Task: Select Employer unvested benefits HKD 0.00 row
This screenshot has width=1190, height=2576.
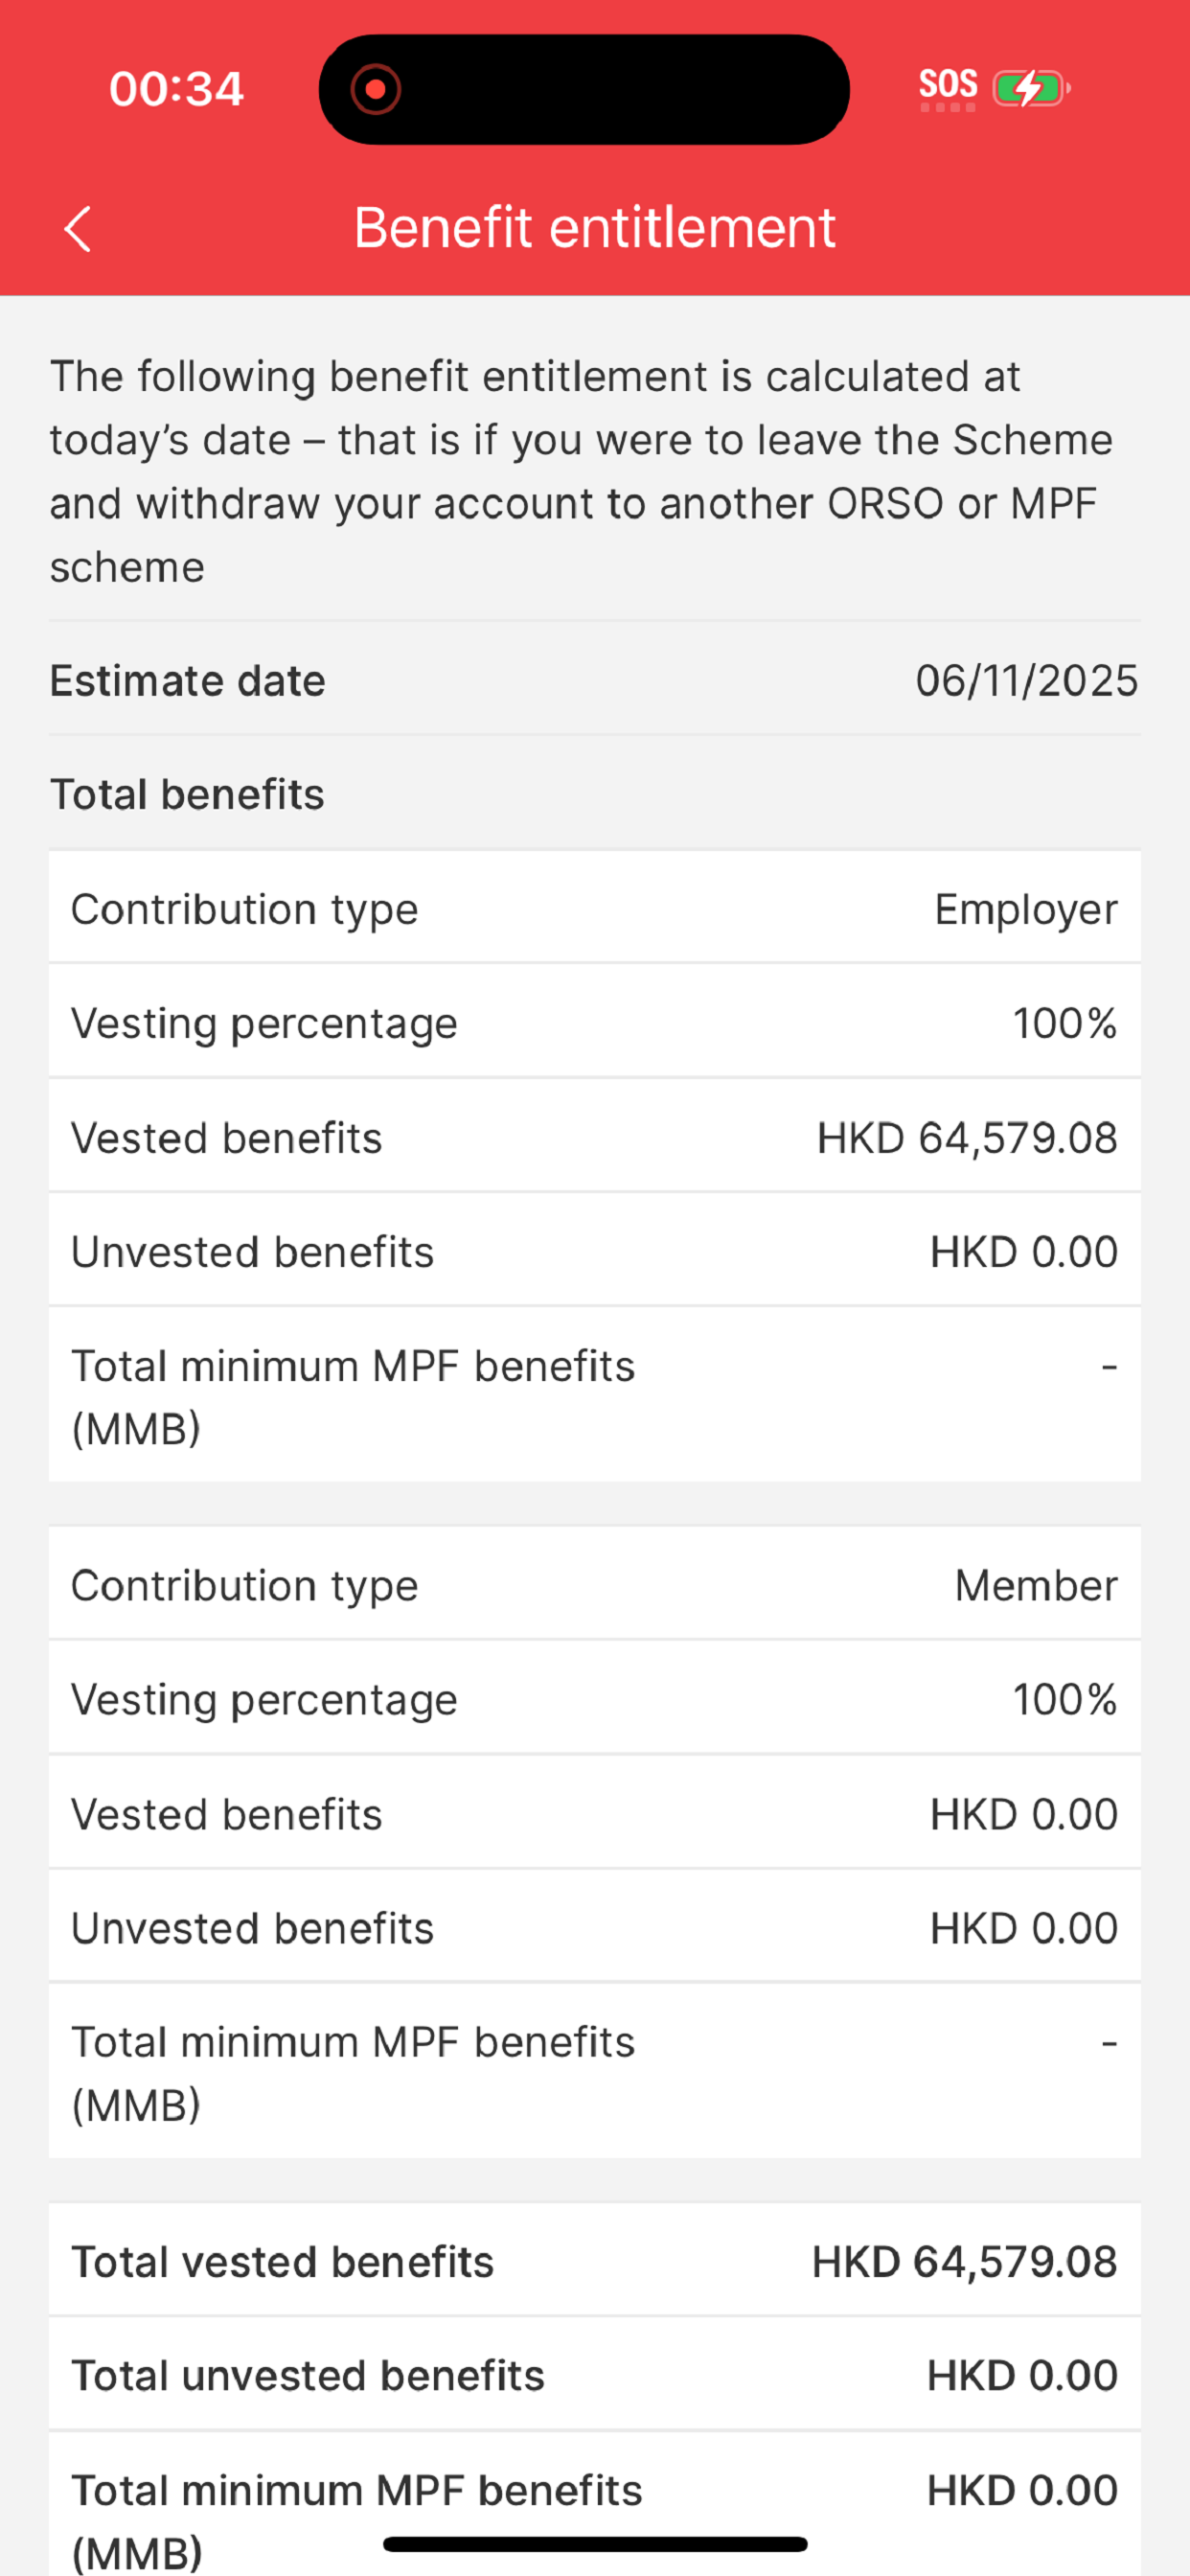Action: [x=595, y=1250]
